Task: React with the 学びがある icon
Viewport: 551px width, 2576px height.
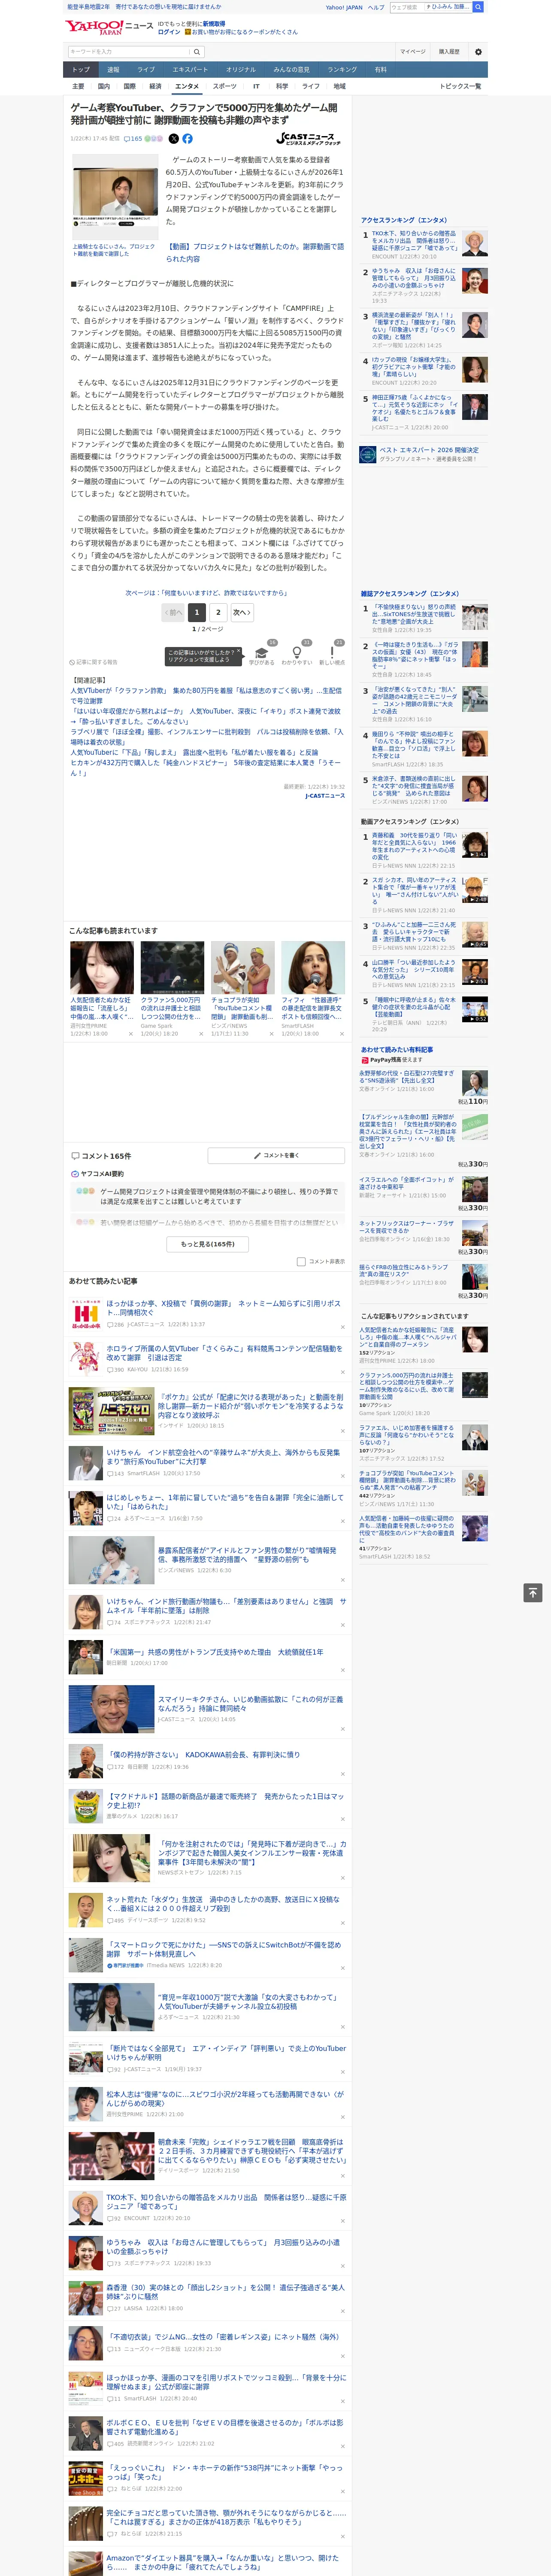Action: point(262,652)
